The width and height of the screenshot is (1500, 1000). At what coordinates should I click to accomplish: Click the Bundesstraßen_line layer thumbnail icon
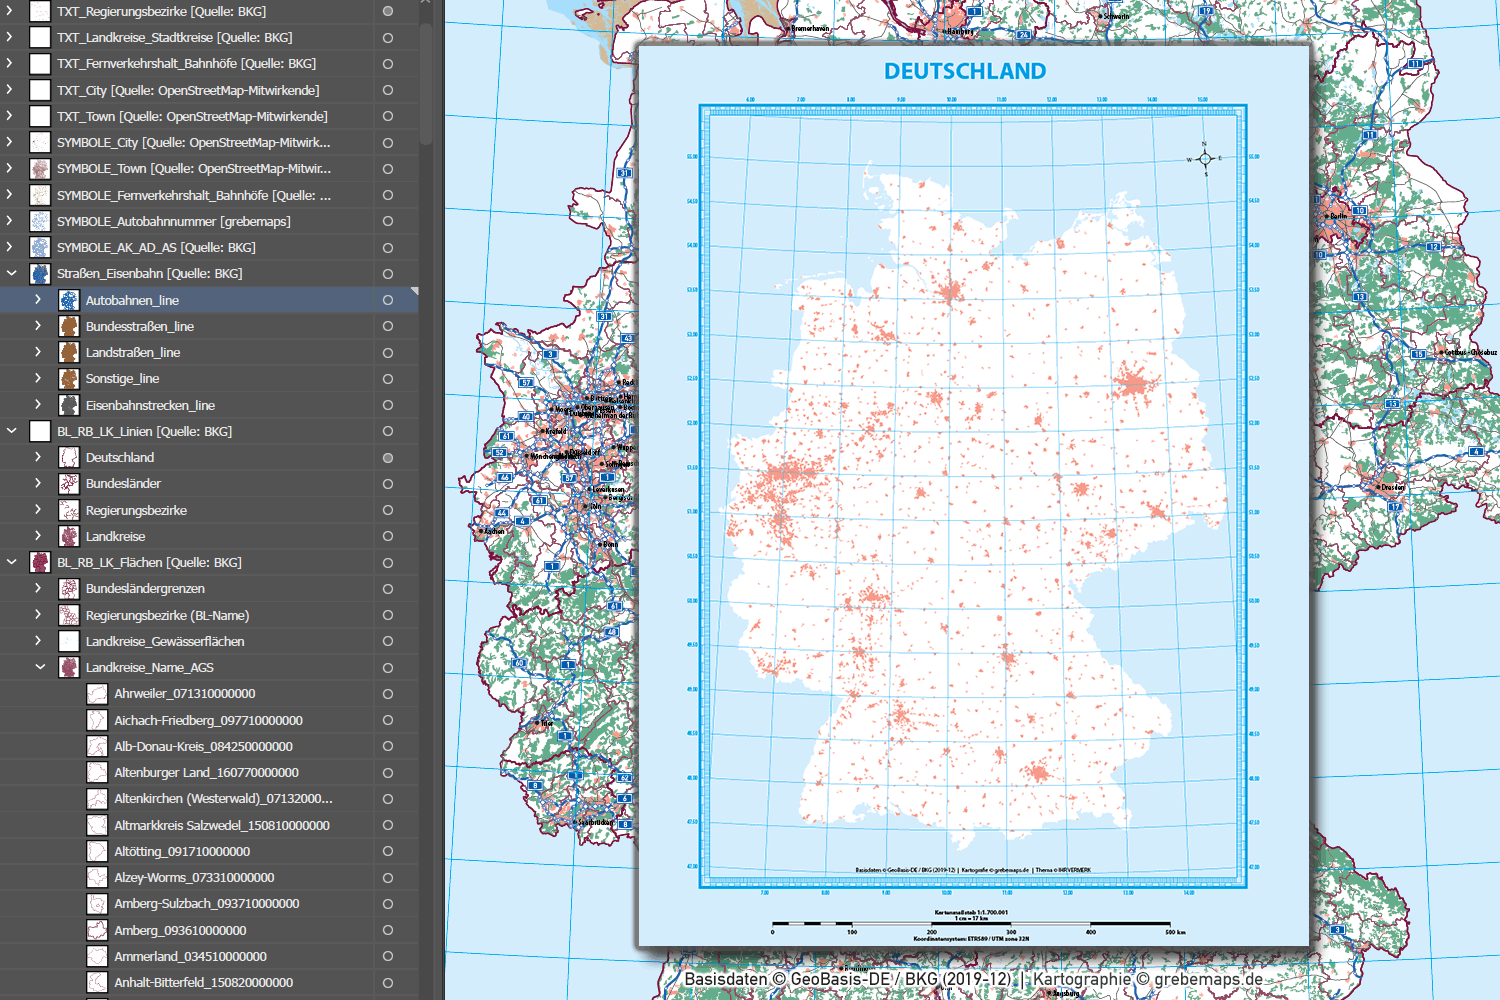[69, 326]
